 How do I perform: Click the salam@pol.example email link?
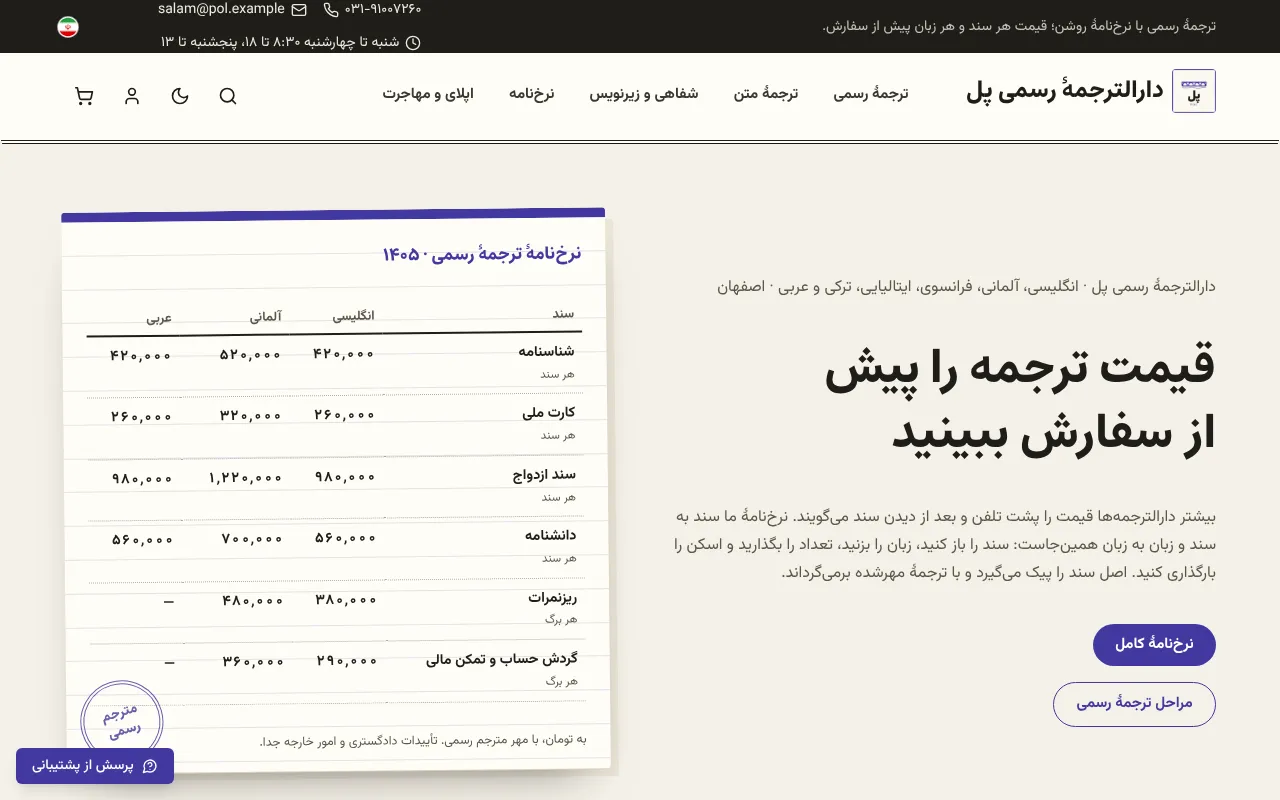click(x=221, y=9)
